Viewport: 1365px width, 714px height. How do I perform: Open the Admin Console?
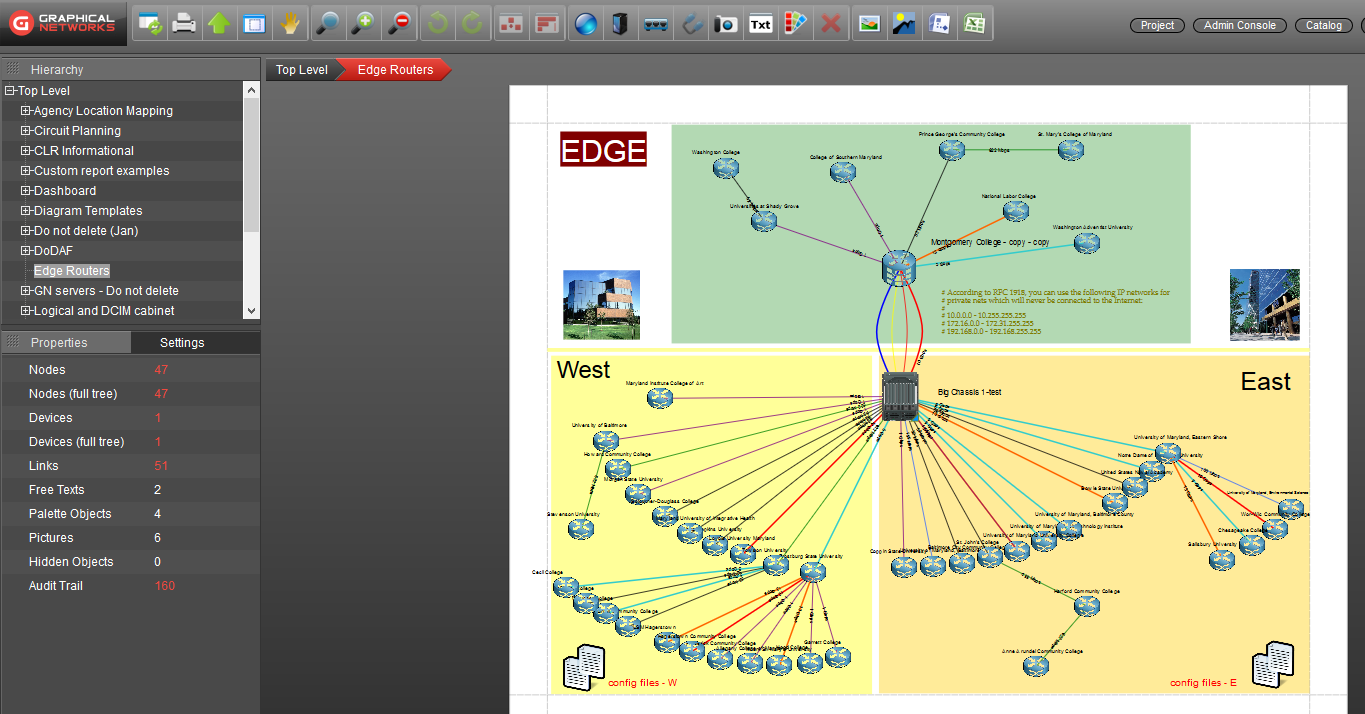click(1239, 25)
